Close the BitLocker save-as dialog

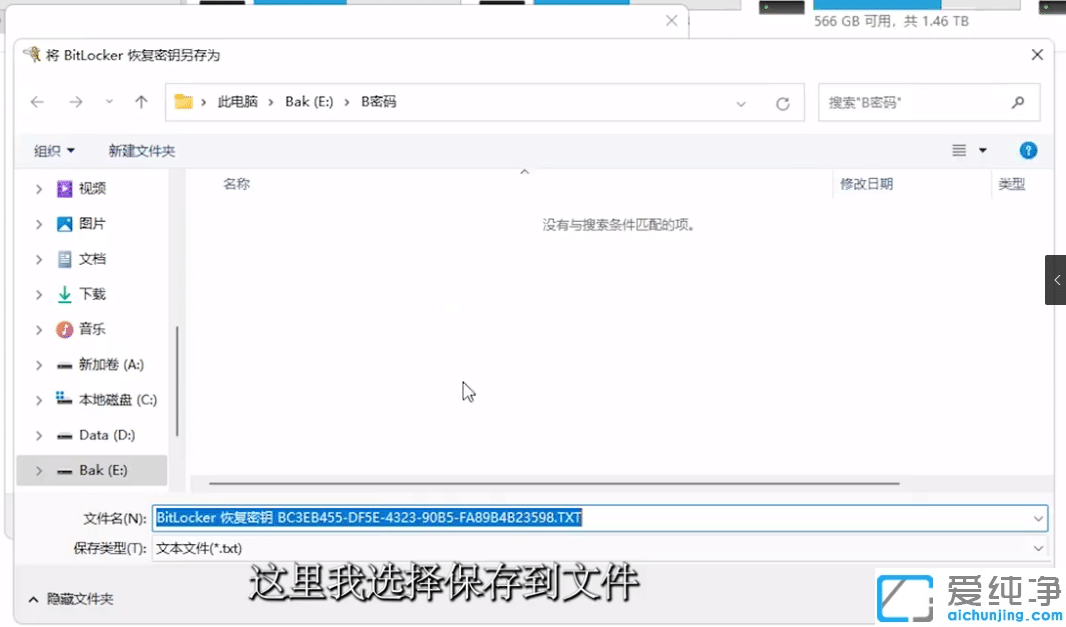[x=1037, y=55]
